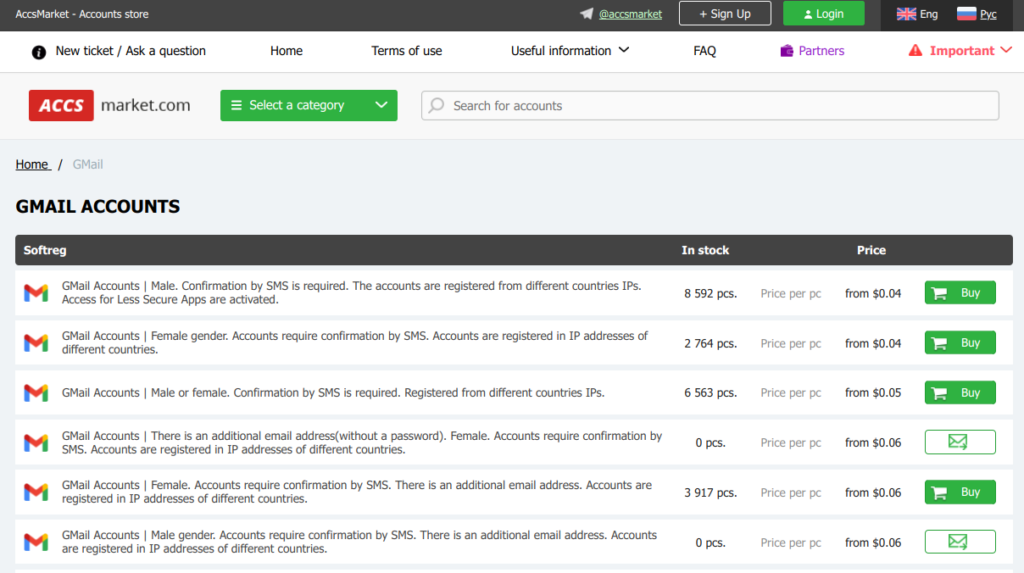The height and width of the screenshot is (573, 1024).
Task: Click the Gmail icon of the first listing
Action: tap(36, 293)
